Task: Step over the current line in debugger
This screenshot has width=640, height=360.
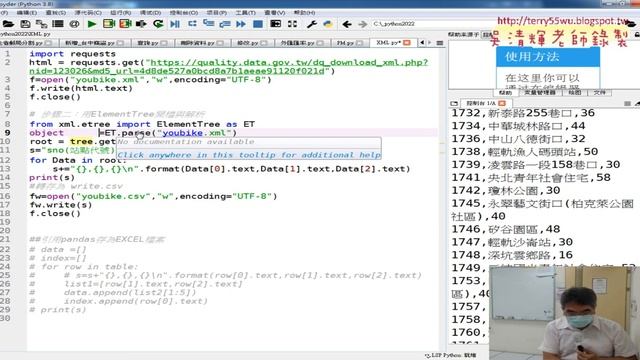Action: (x=192, y=24)
